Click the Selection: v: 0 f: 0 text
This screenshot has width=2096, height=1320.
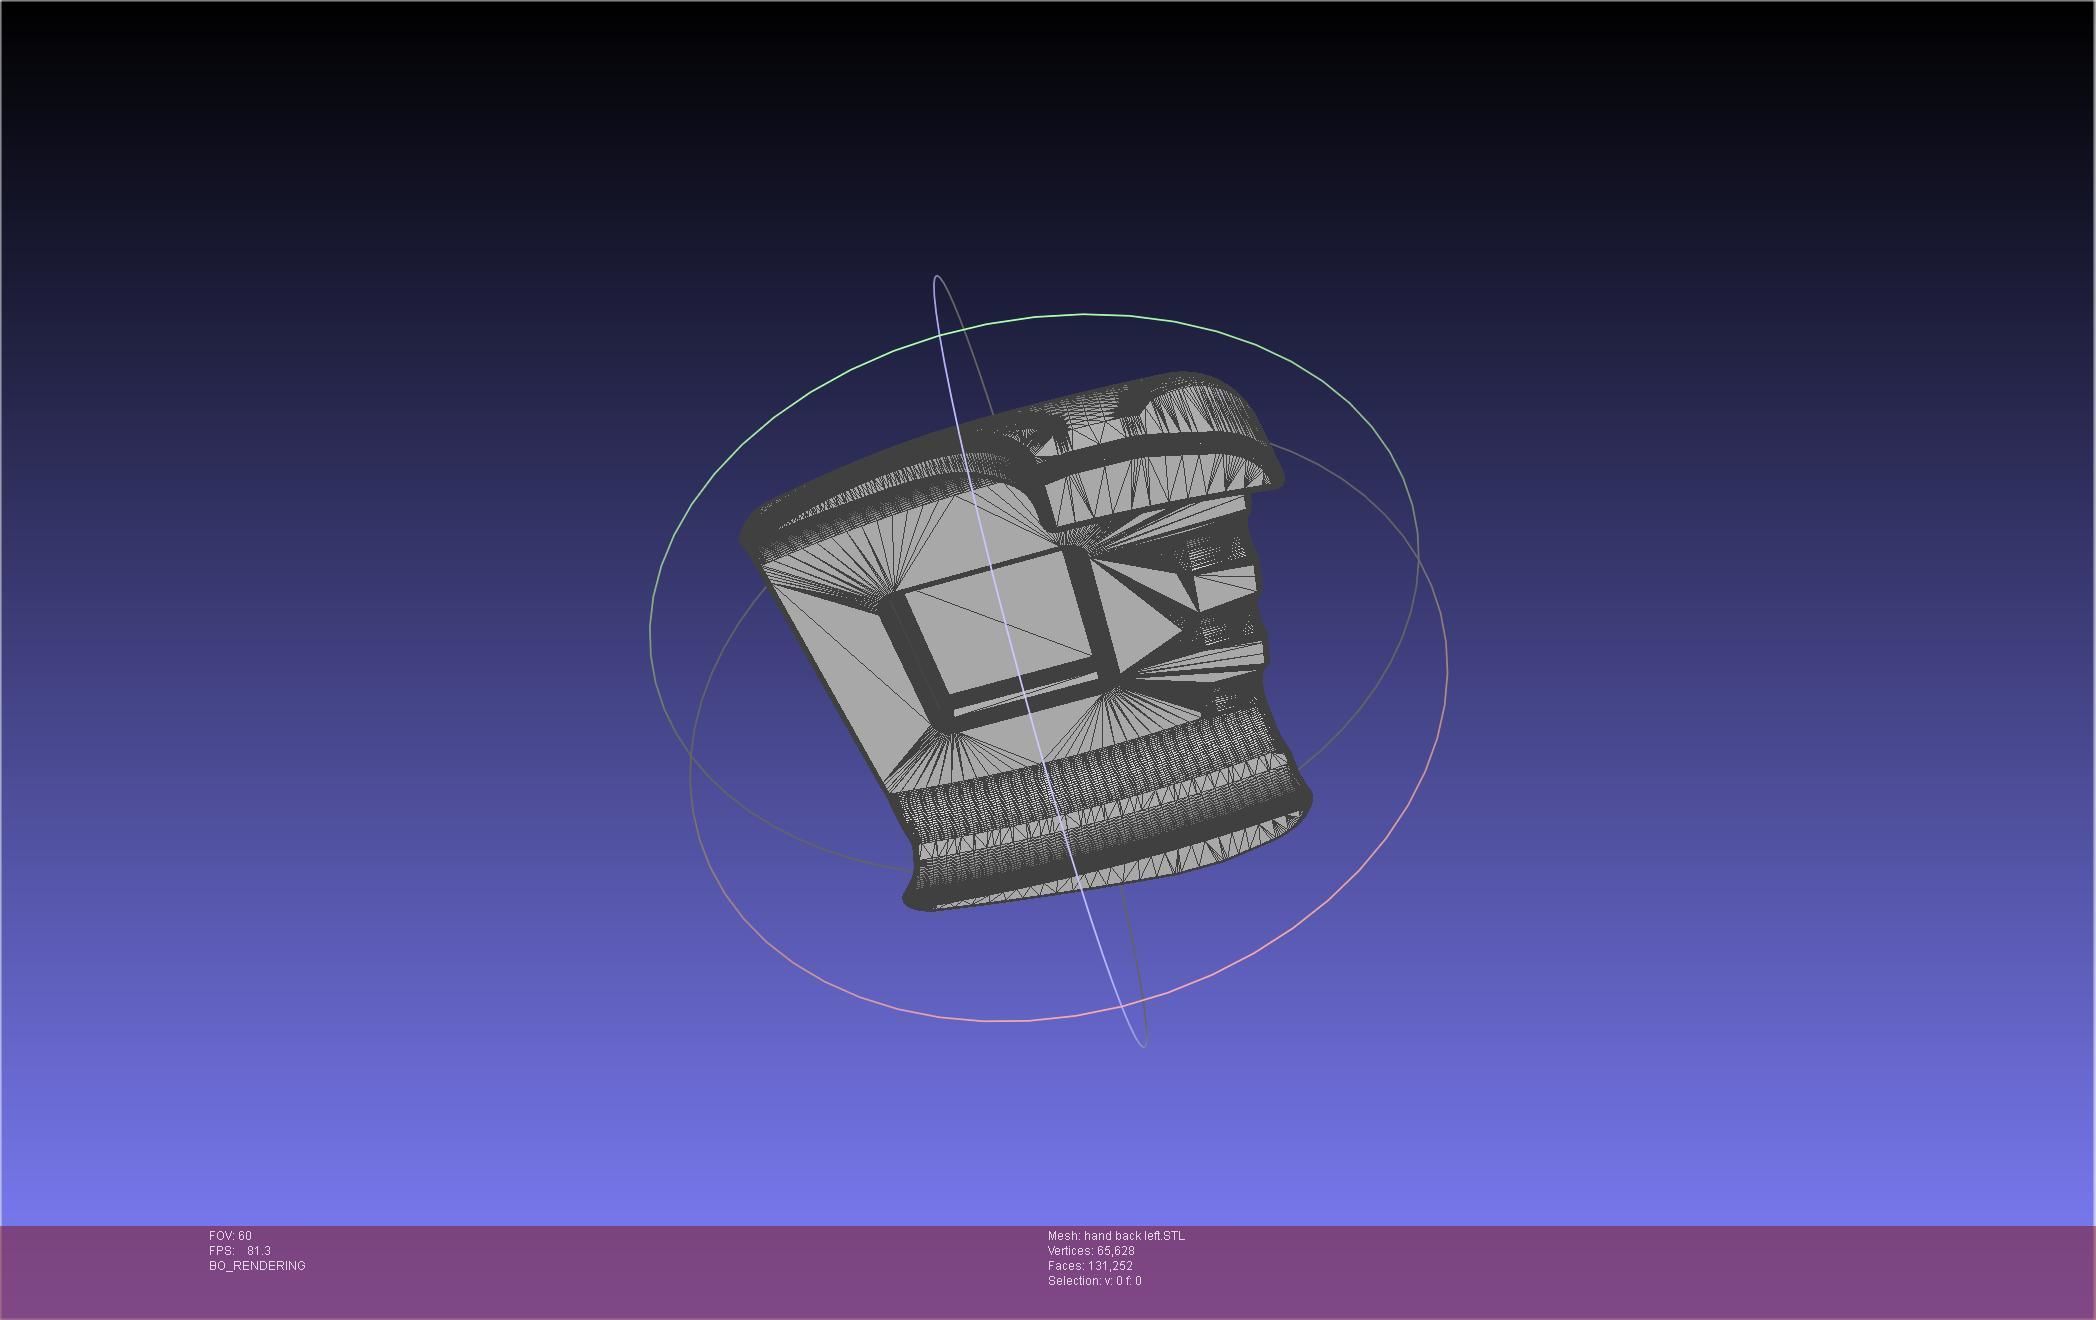[1094, 1281]
